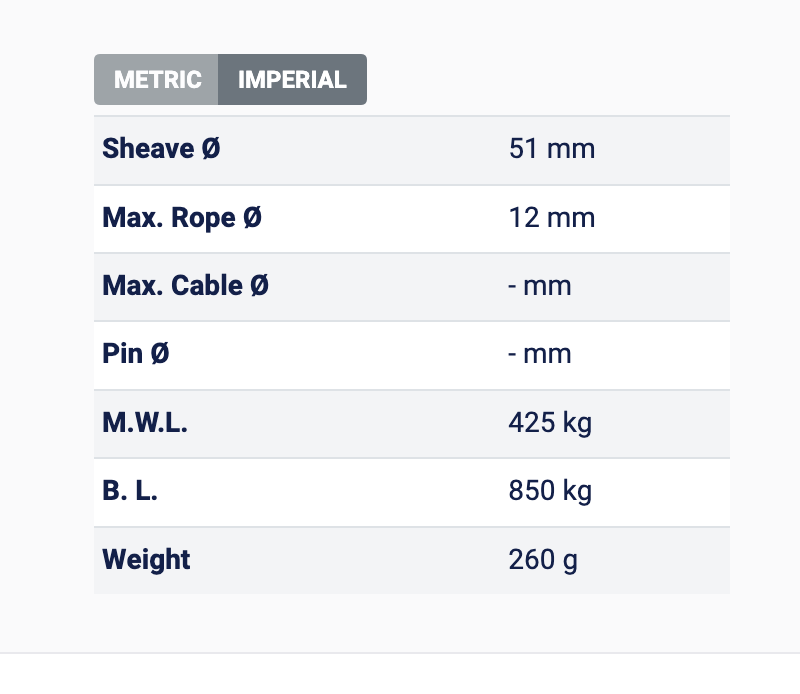
Task: Select the 260 g weight value
Action: 543,559
